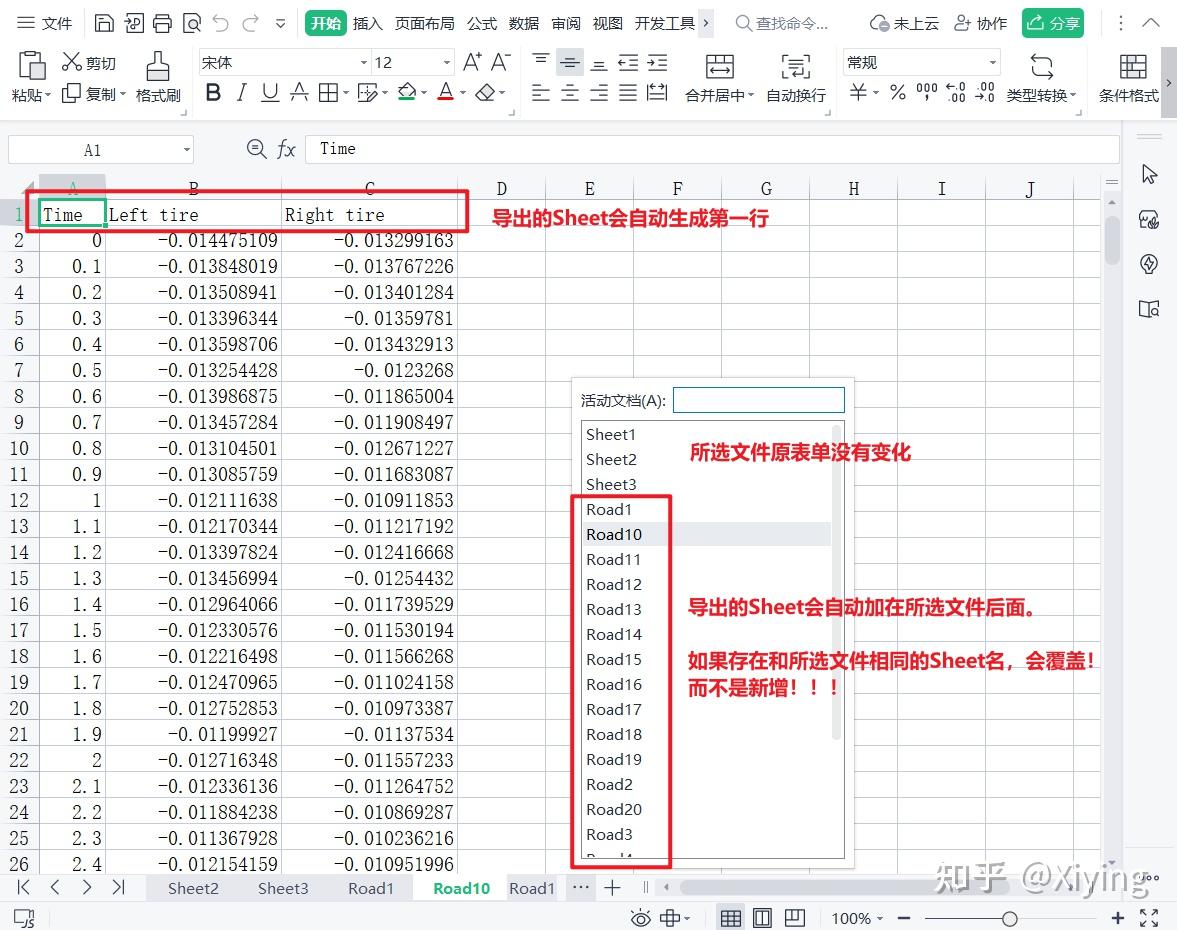Click the Increase Decimal icon
The height and width of the screenshot is (930, 1177).
[x=984, y=92]
